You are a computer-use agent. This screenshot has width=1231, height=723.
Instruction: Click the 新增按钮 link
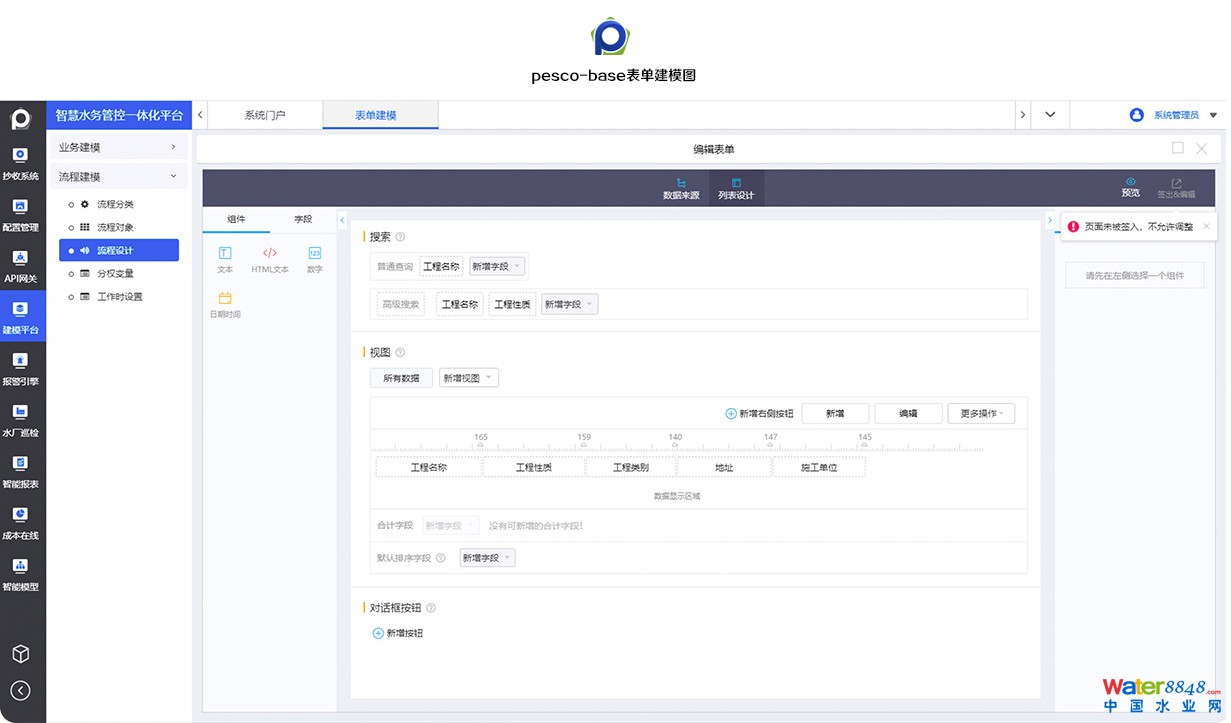point(398,633)
